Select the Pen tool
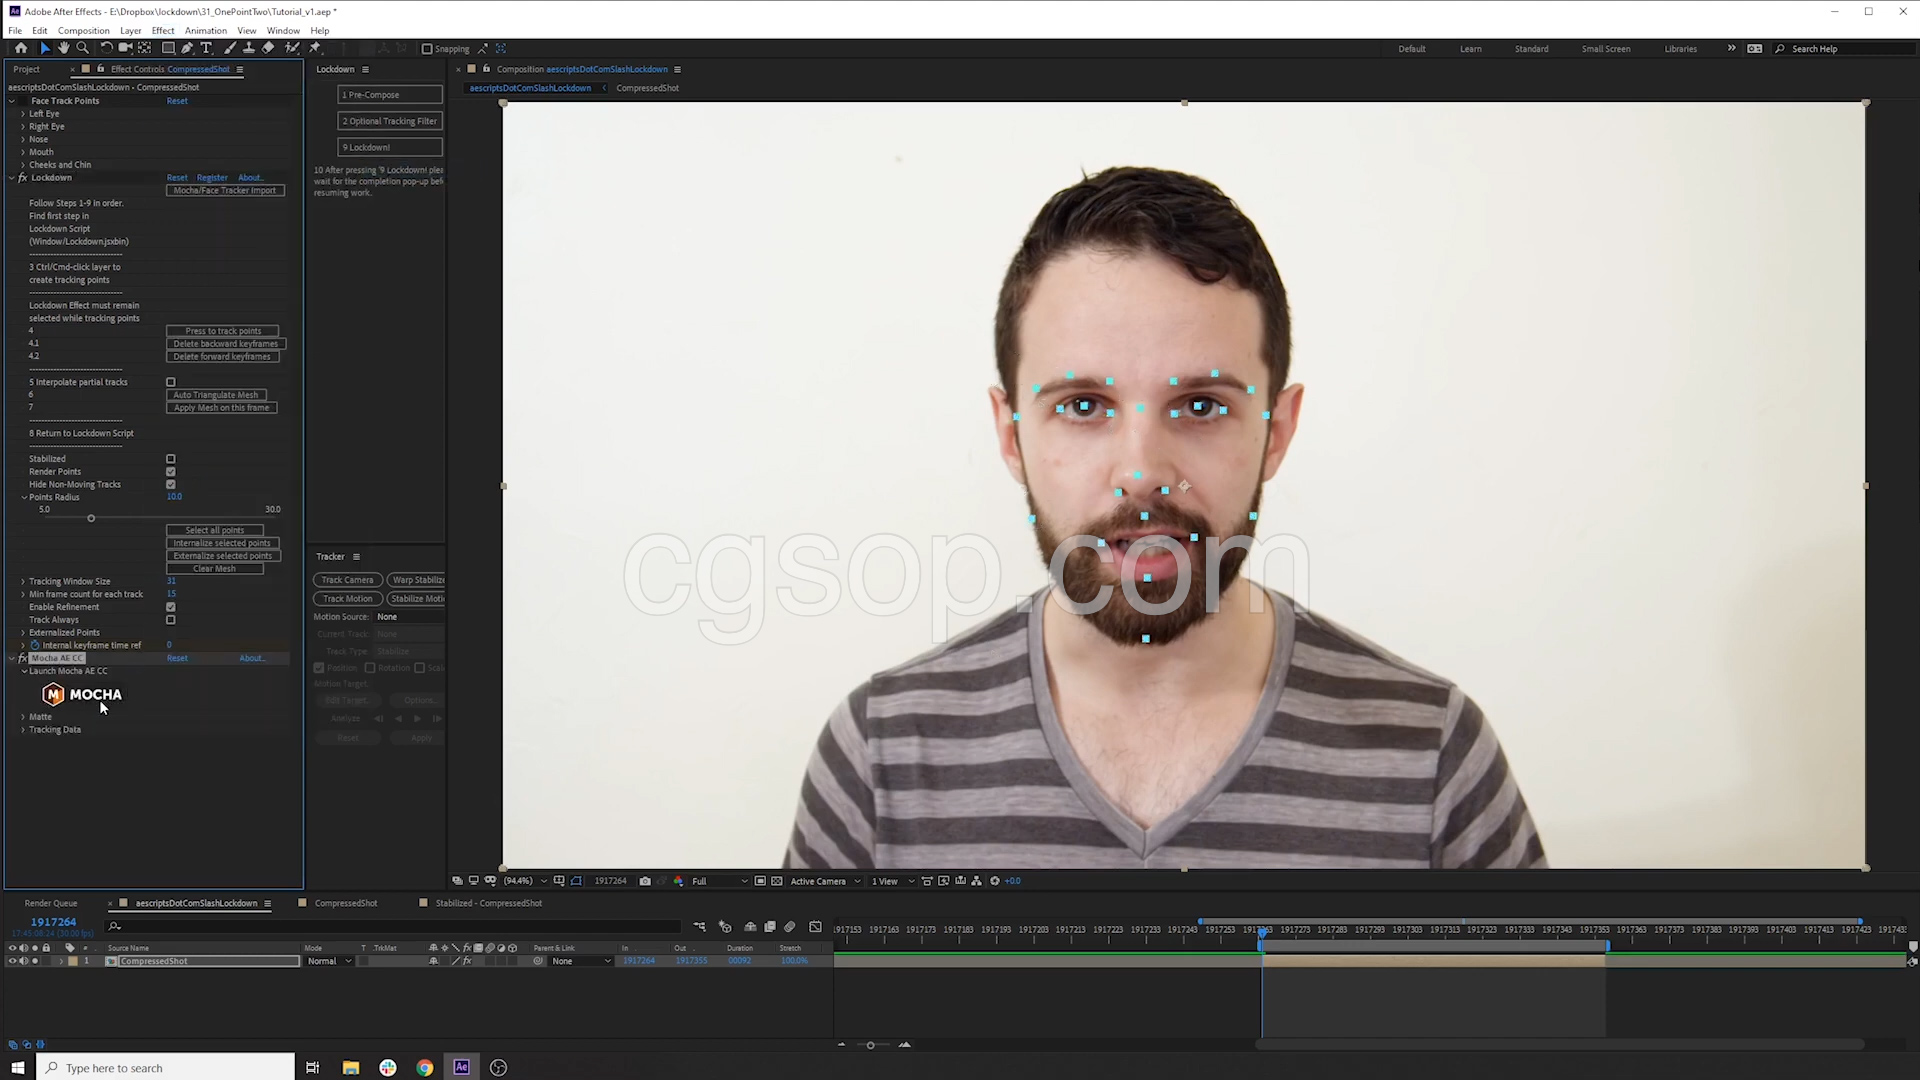This screenshot has height=1080, width=1920. tap(187, 48)
